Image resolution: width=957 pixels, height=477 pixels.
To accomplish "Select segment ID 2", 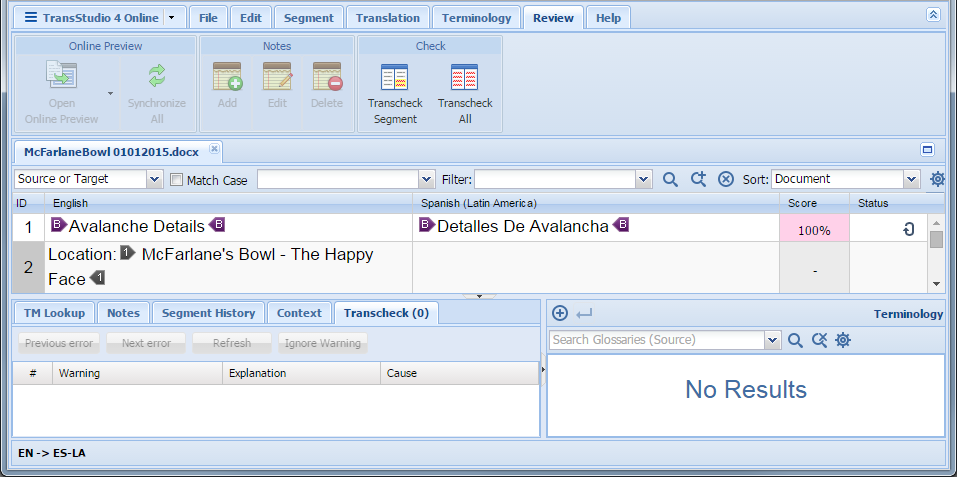I will (28, 267).
